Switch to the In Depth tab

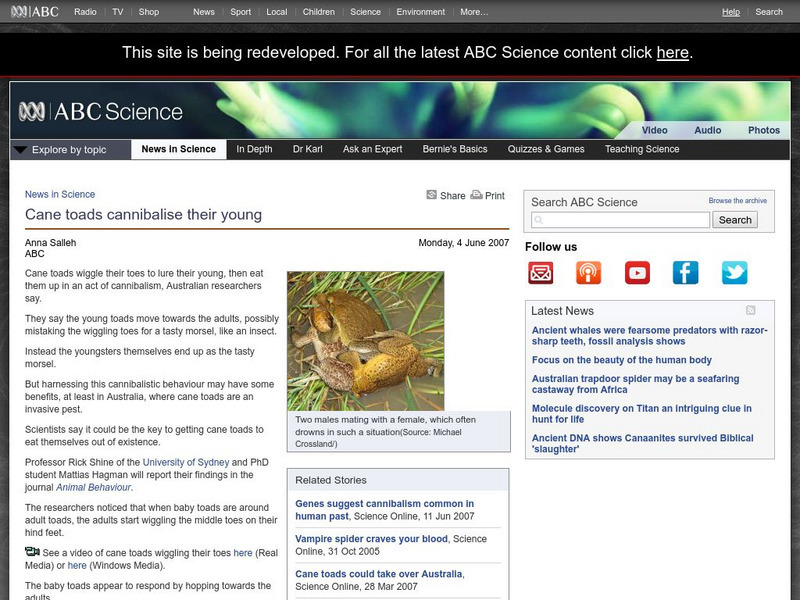point(254,150)
